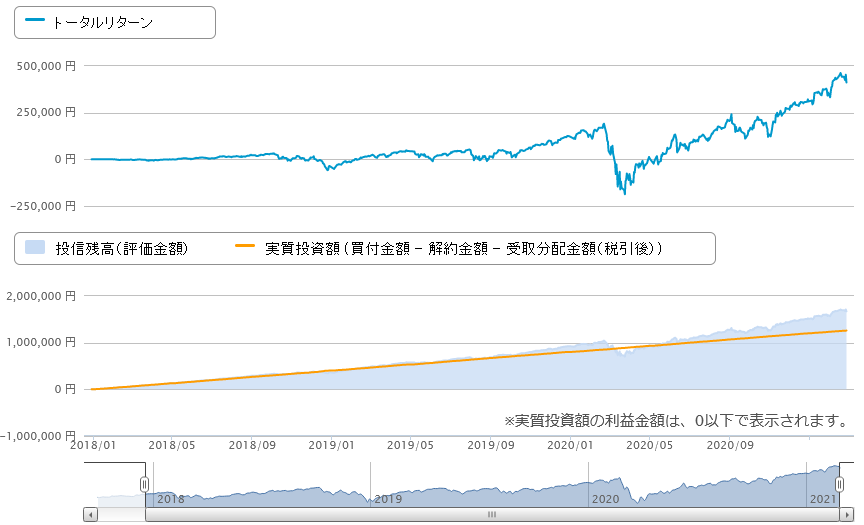This screenshot has height=525, width=864.
Task: Click the 2021 marker in navigator
Action: (823, 499)
